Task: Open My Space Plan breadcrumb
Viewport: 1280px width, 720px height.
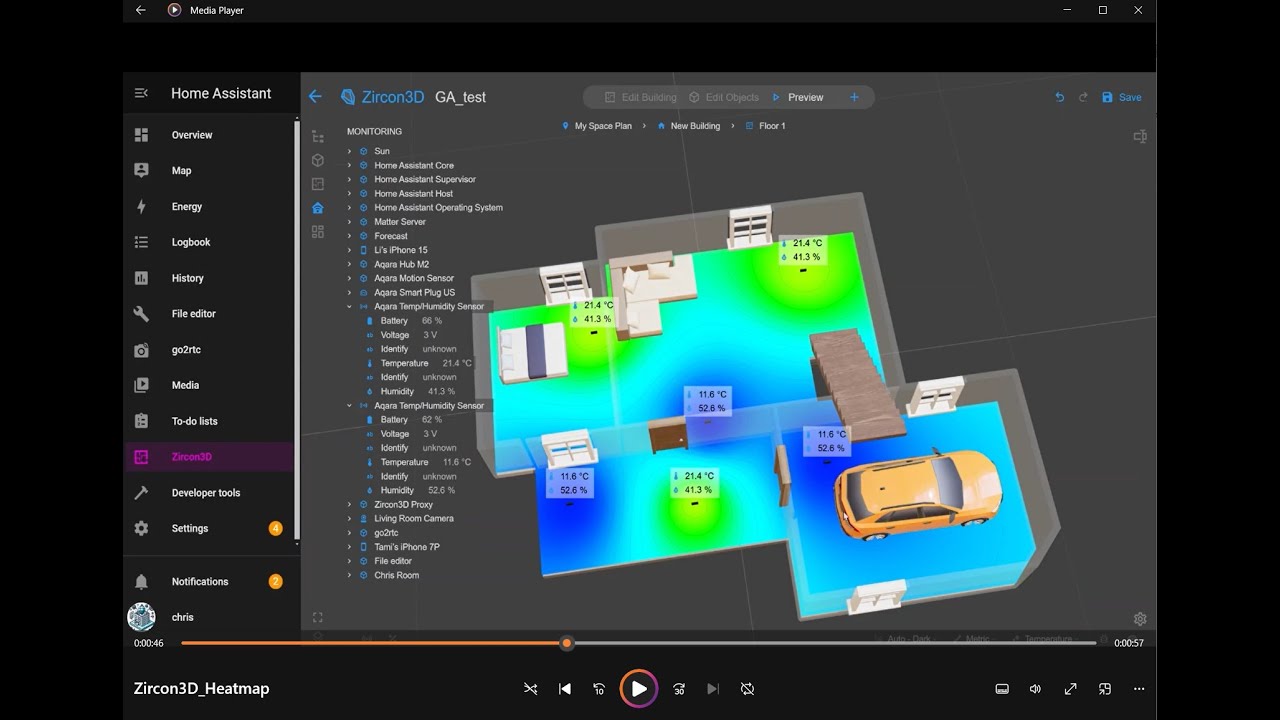Action: coord(596,126)
